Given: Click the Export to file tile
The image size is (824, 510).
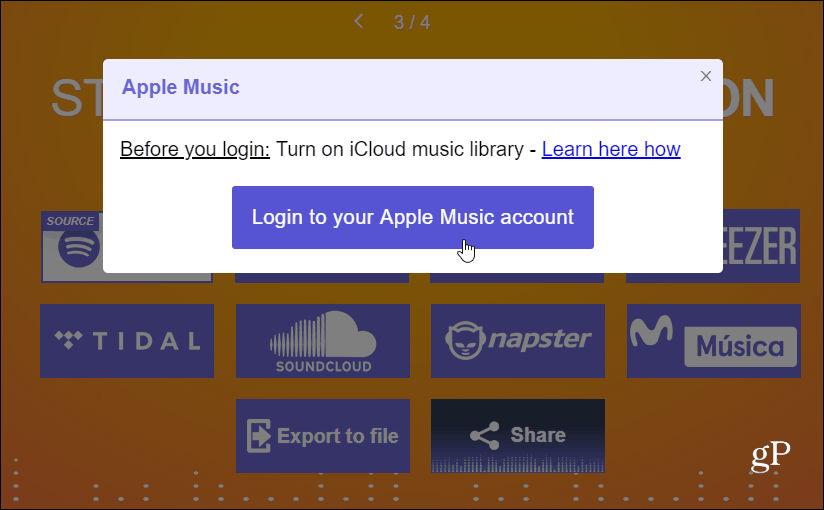Looking at the screenshot, I should pyautogui.click(x=323, y=436).
